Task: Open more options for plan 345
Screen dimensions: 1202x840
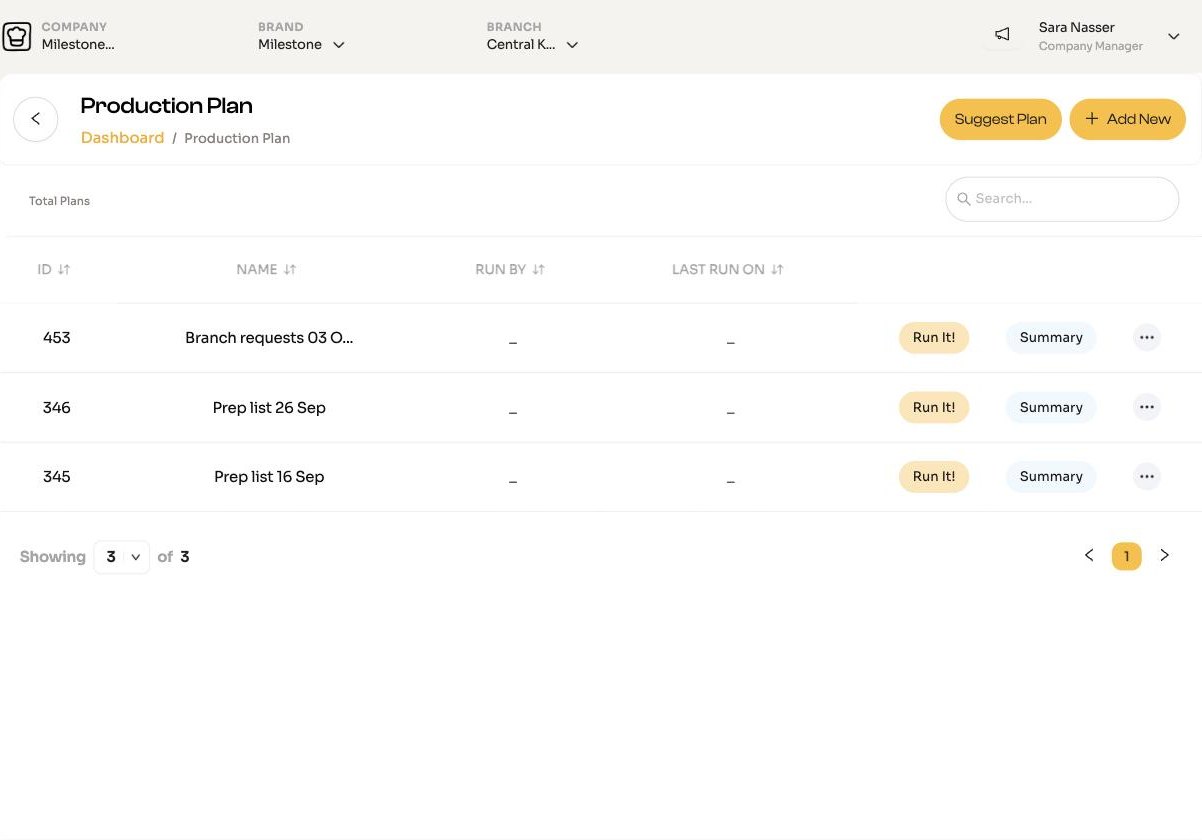Action: pos(1147,477)
